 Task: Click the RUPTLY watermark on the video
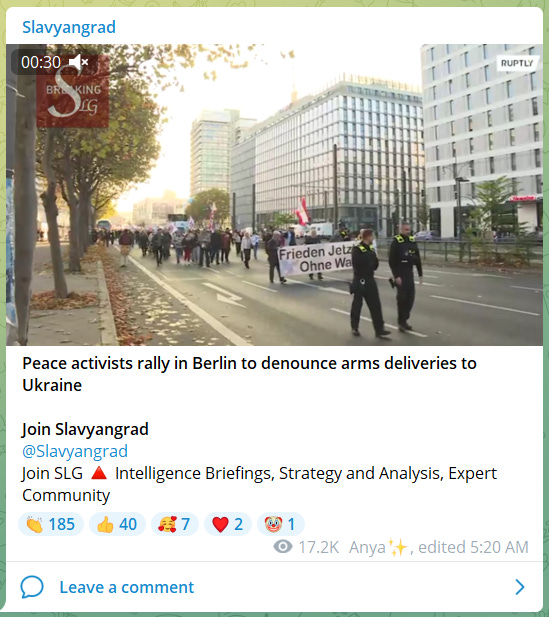pyautogui.click(x=517, y=63)
